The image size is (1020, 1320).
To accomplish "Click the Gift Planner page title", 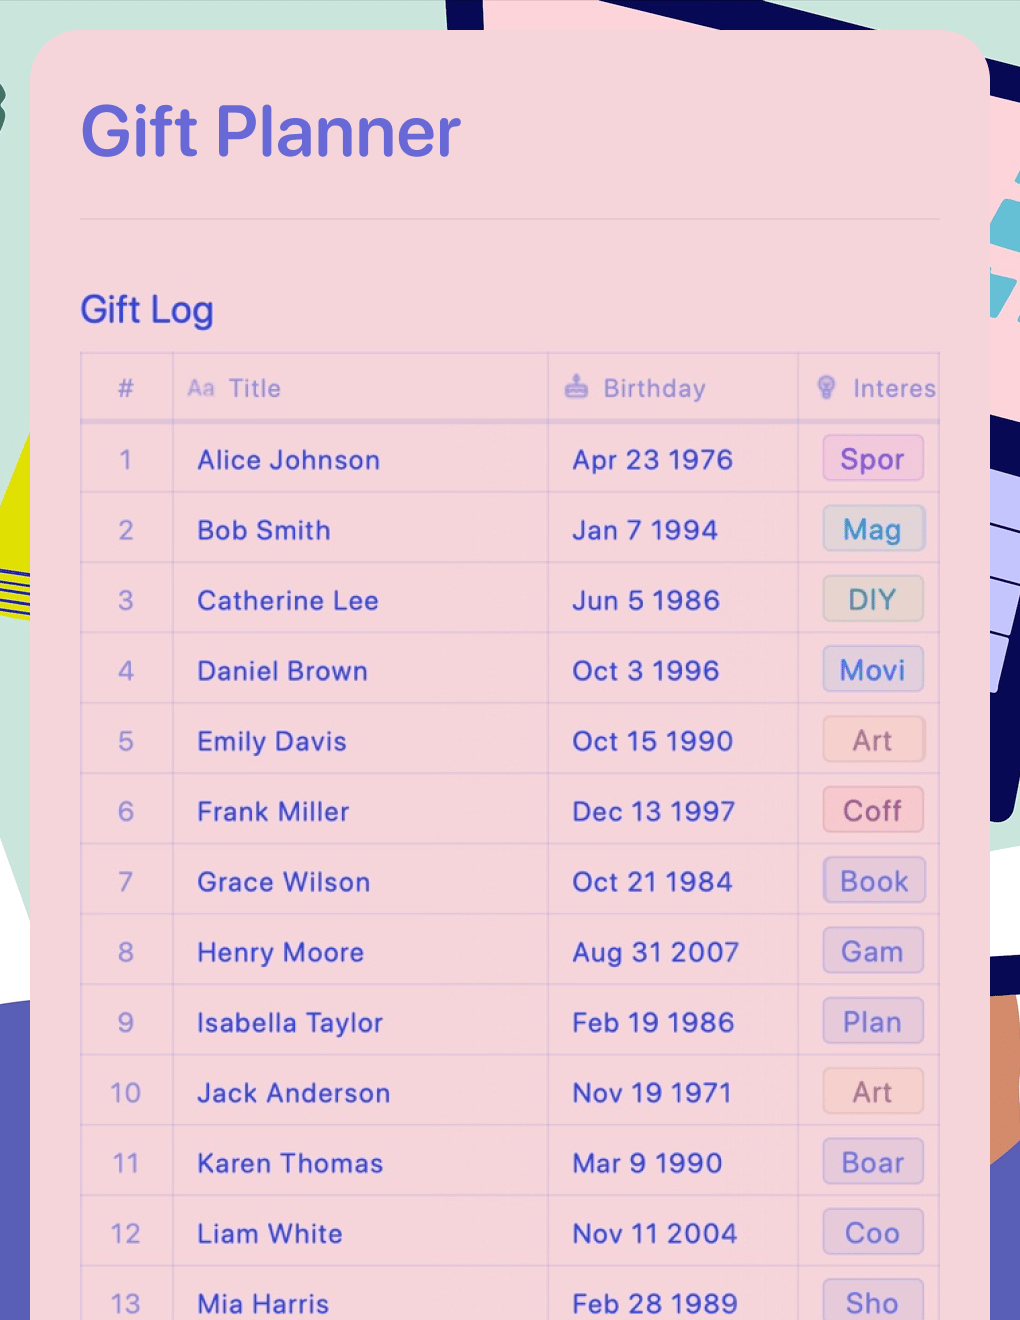I will click(270, 132).
